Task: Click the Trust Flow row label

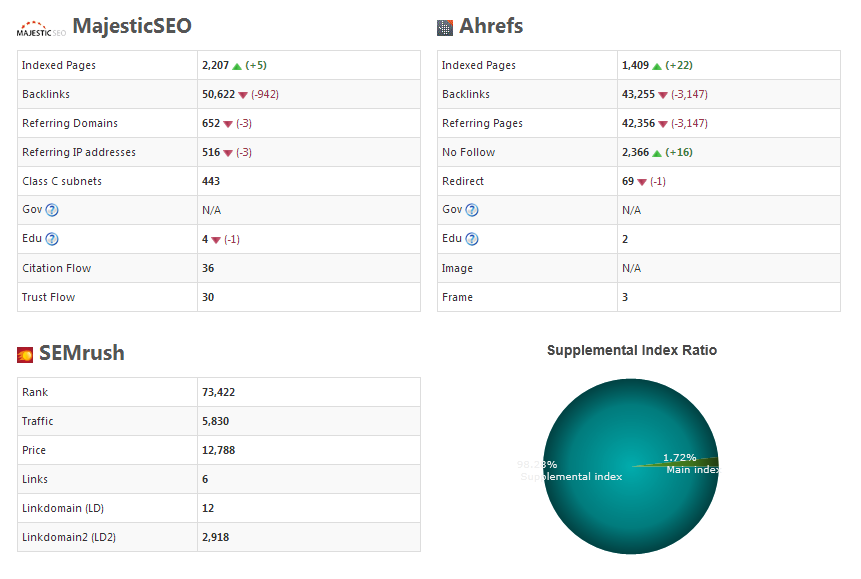Action: coord(48,297)
